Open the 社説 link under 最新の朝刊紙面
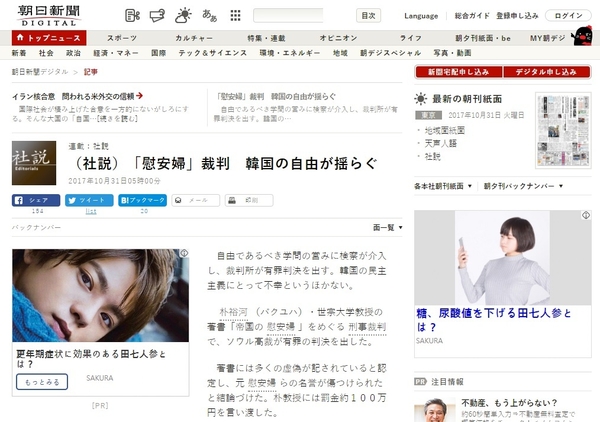 [433, 156]
